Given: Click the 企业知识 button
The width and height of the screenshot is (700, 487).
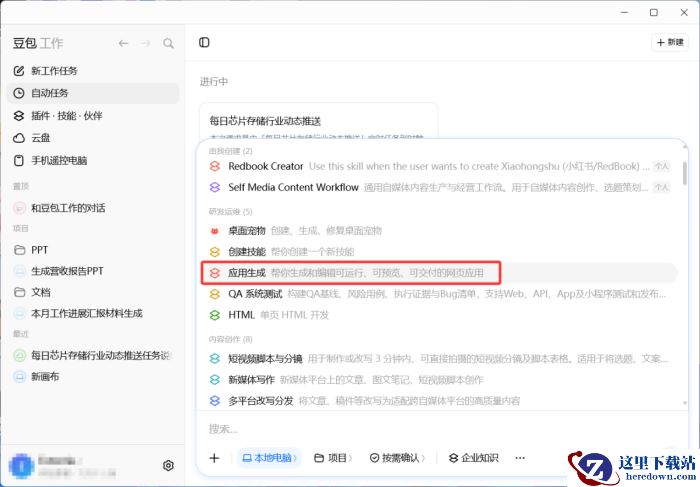Looking at the screenshot, I should pyautogui.click(x=474, y=458).
